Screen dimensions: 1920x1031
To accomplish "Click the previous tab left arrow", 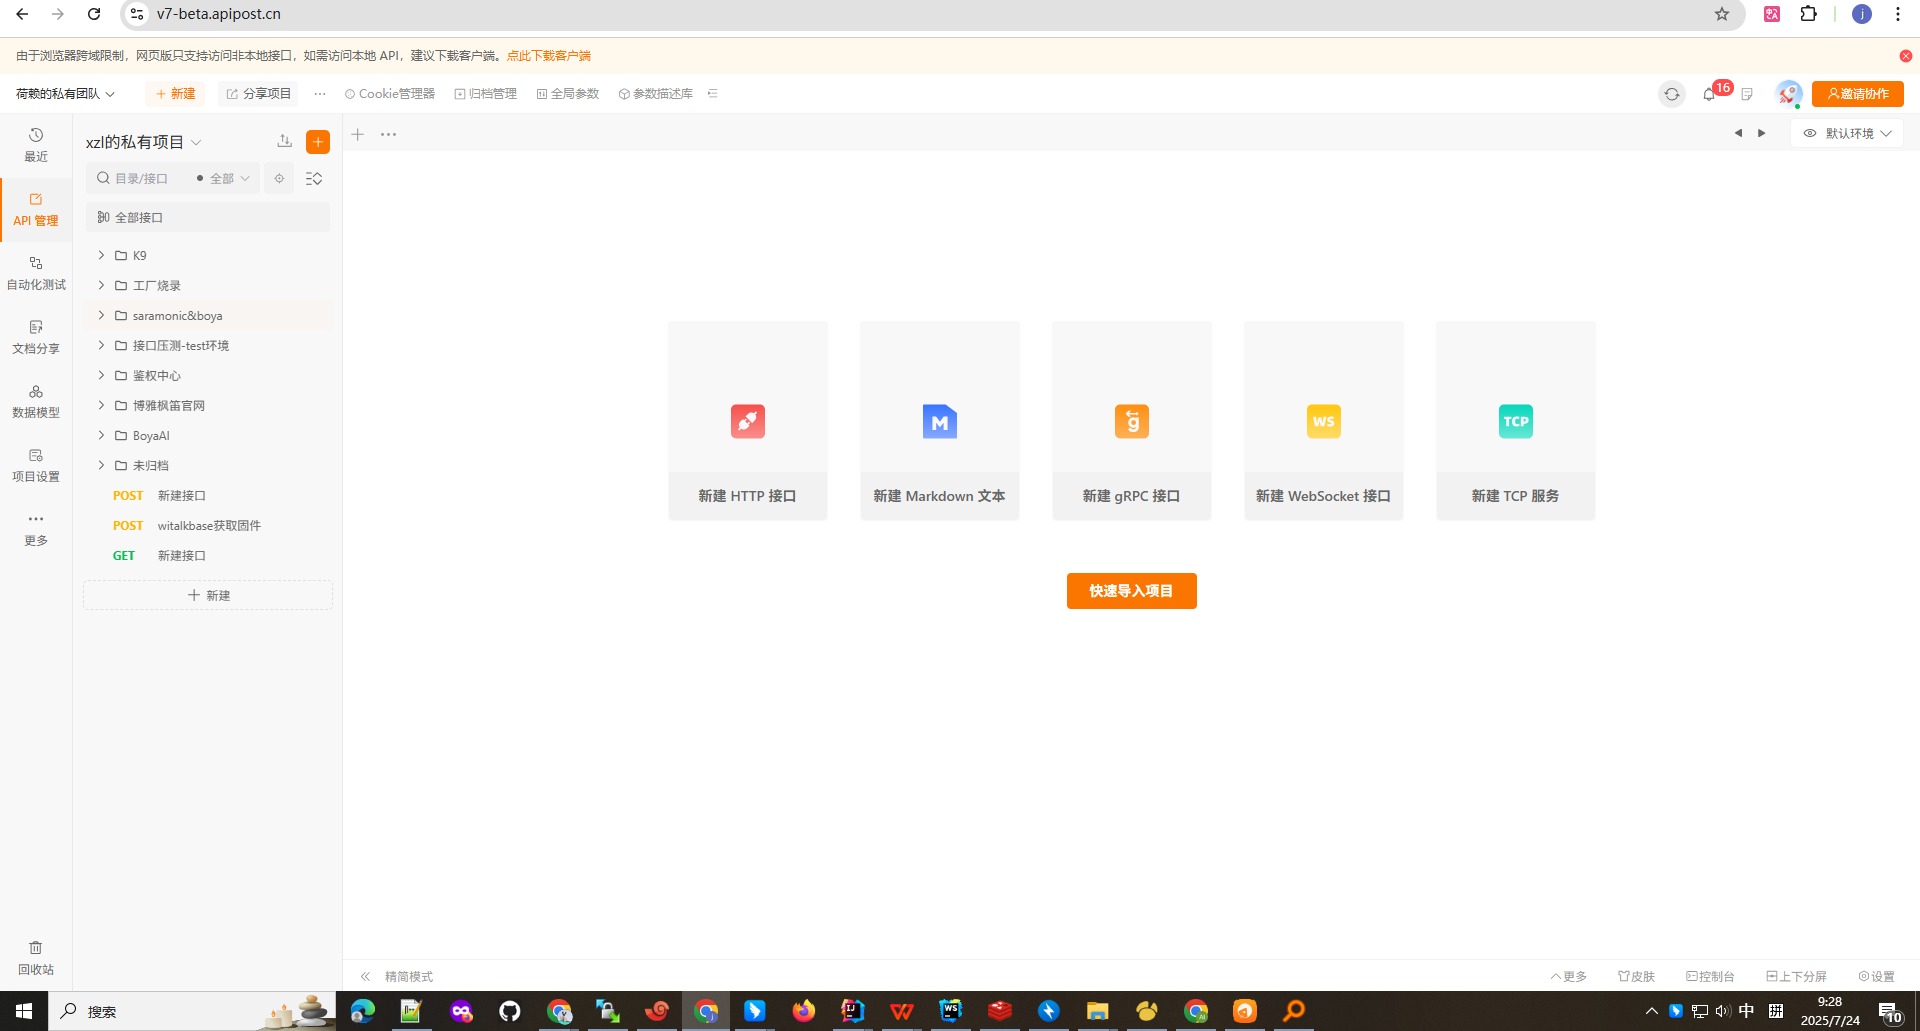I will point(1738,133).
